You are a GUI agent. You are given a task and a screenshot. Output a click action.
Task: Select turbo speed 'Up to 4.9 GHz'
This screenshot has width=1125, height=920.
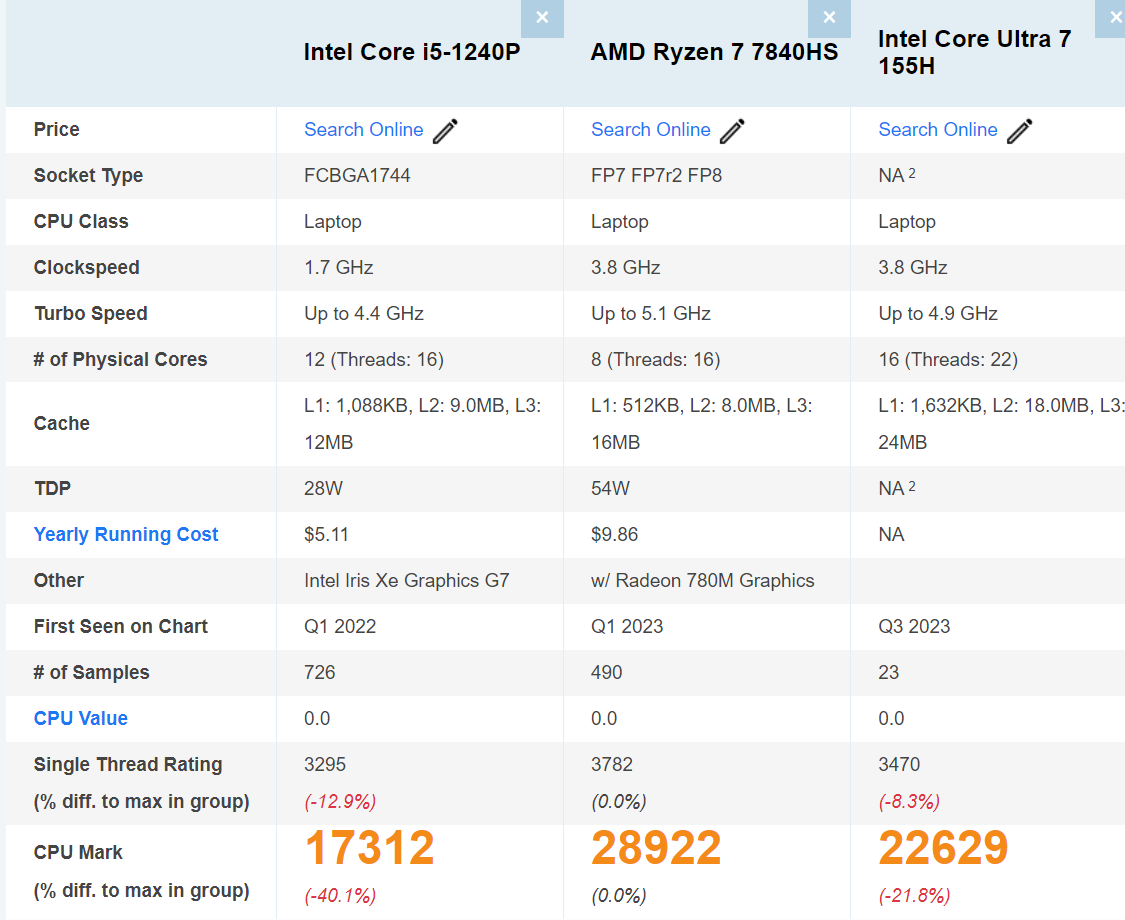[938, 314]
